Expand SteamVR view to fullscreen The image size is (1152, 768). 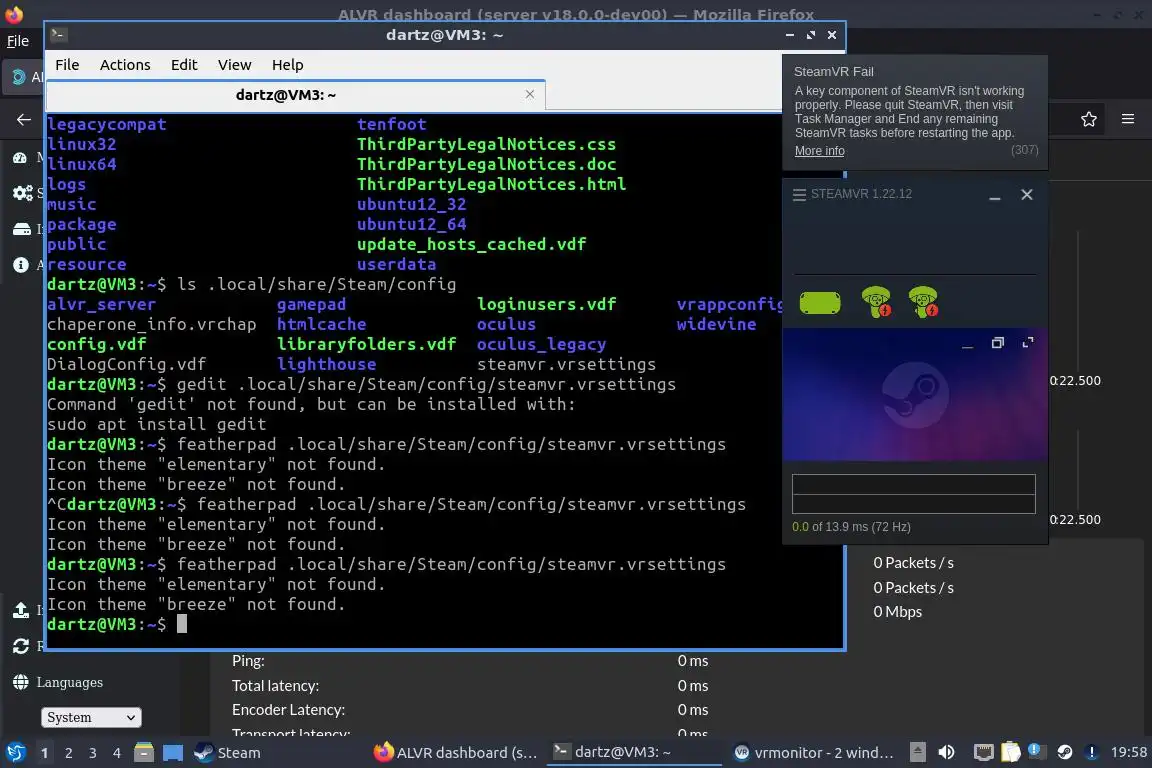[1028, 342]
